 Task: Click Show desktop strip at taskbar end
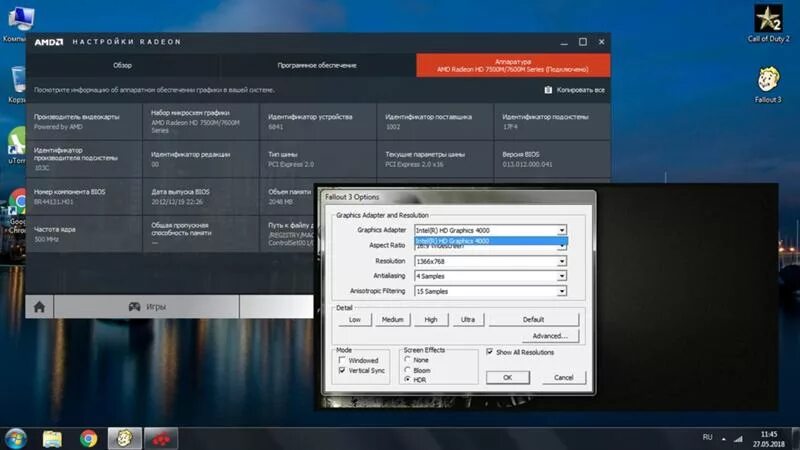pos(796,439)
